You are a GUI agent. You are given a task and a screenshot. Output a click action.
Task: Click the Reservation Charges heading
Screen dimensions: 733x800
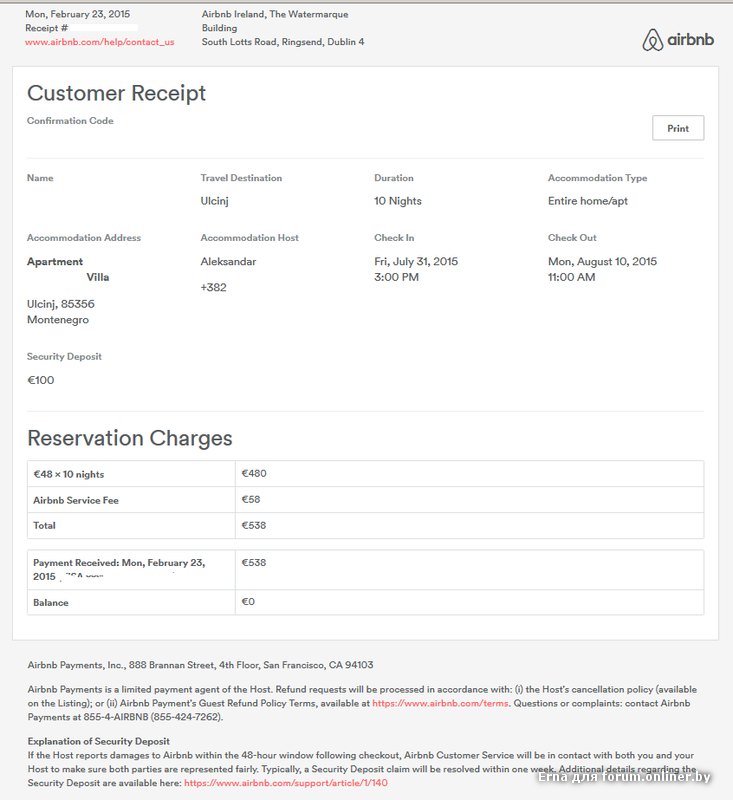click(x=129, y=438)
